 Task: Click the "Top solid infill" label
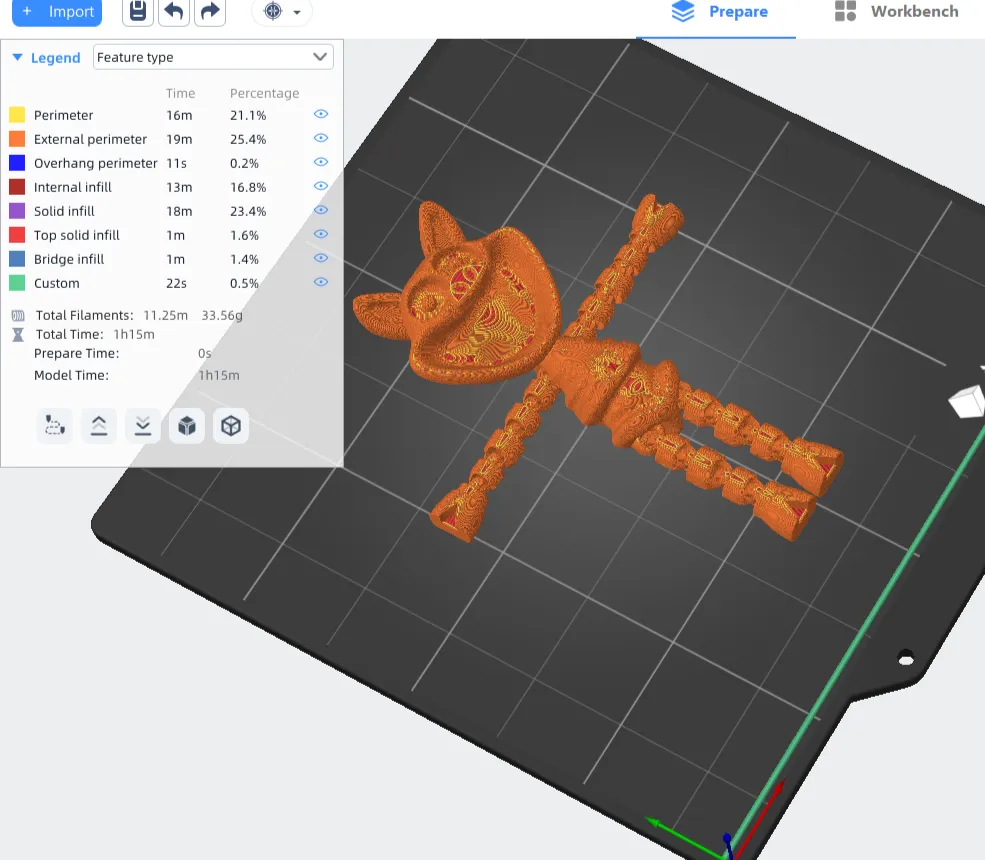pyautogui.click(x=77, y=235)
